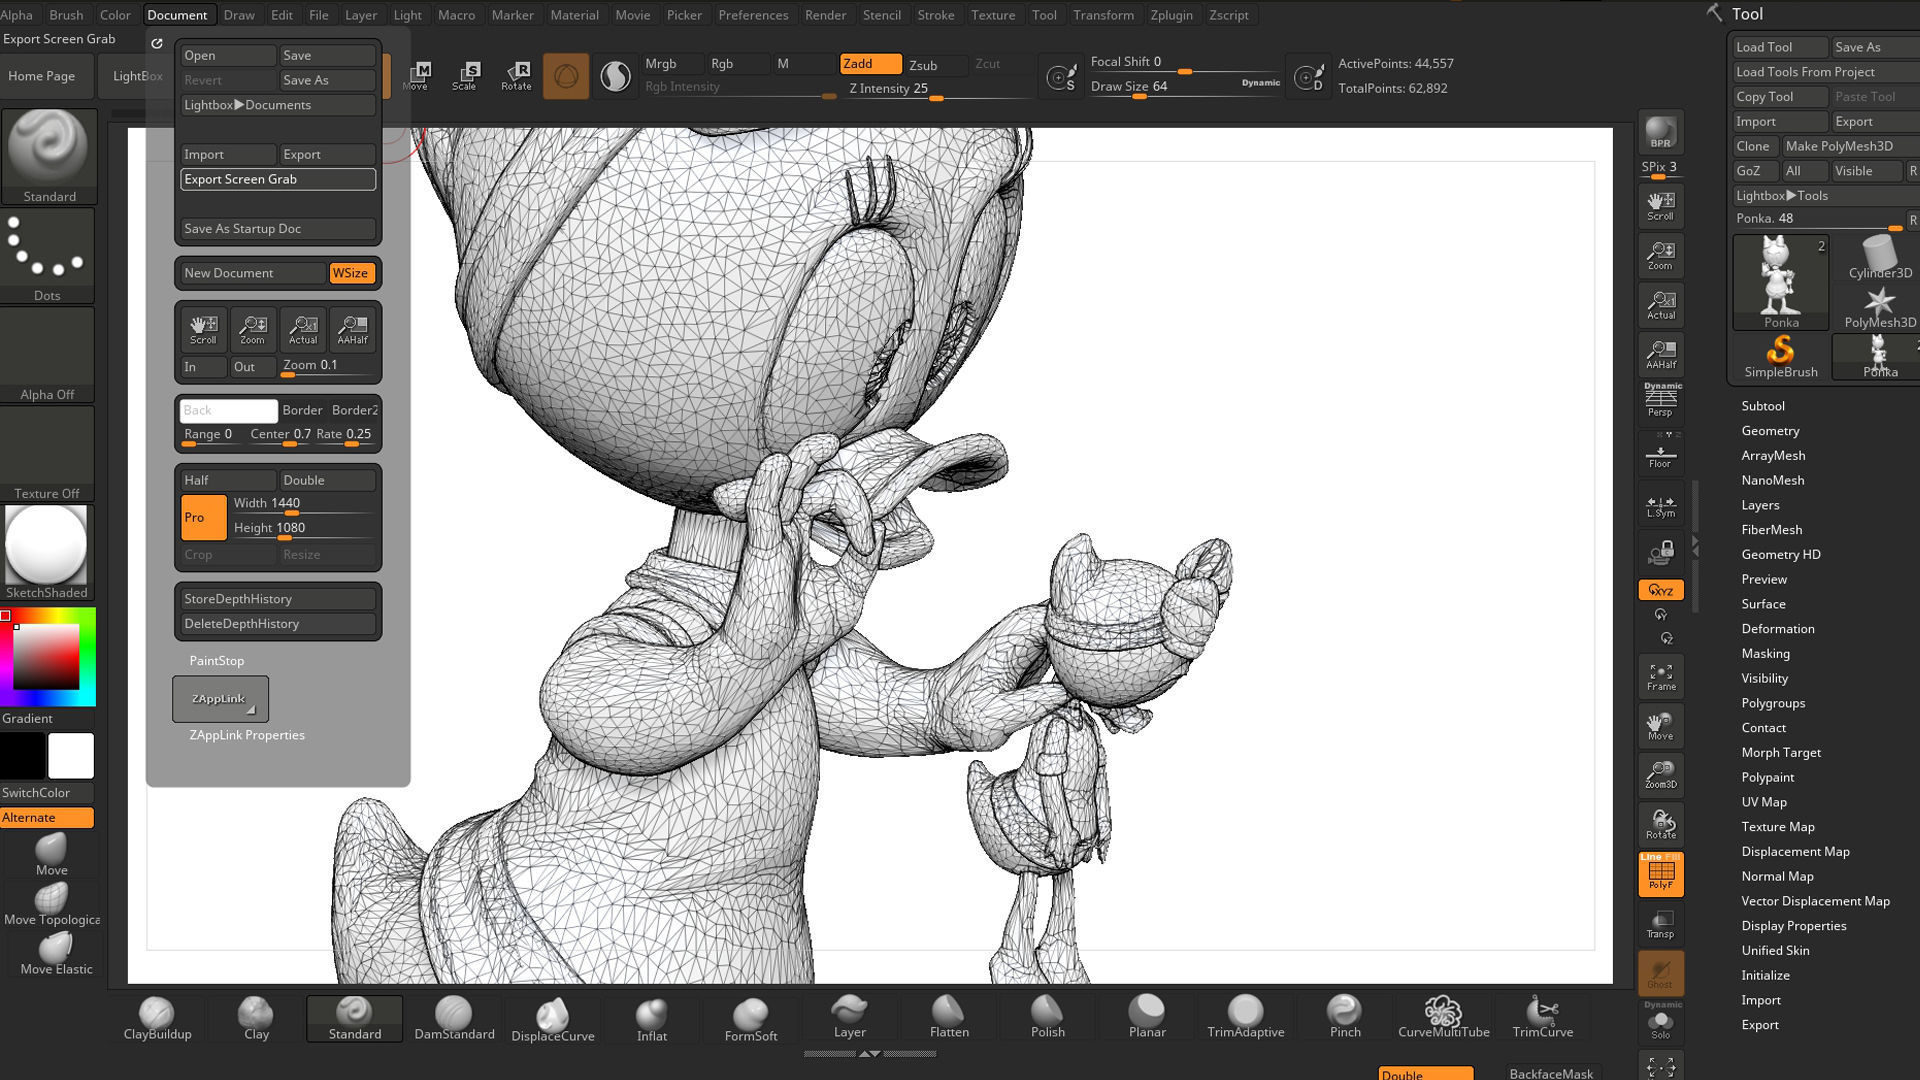This screenshot has height=1080, width=1920.
Task: Click the Scroll icon in right shelf
Action: point(1660,206)
